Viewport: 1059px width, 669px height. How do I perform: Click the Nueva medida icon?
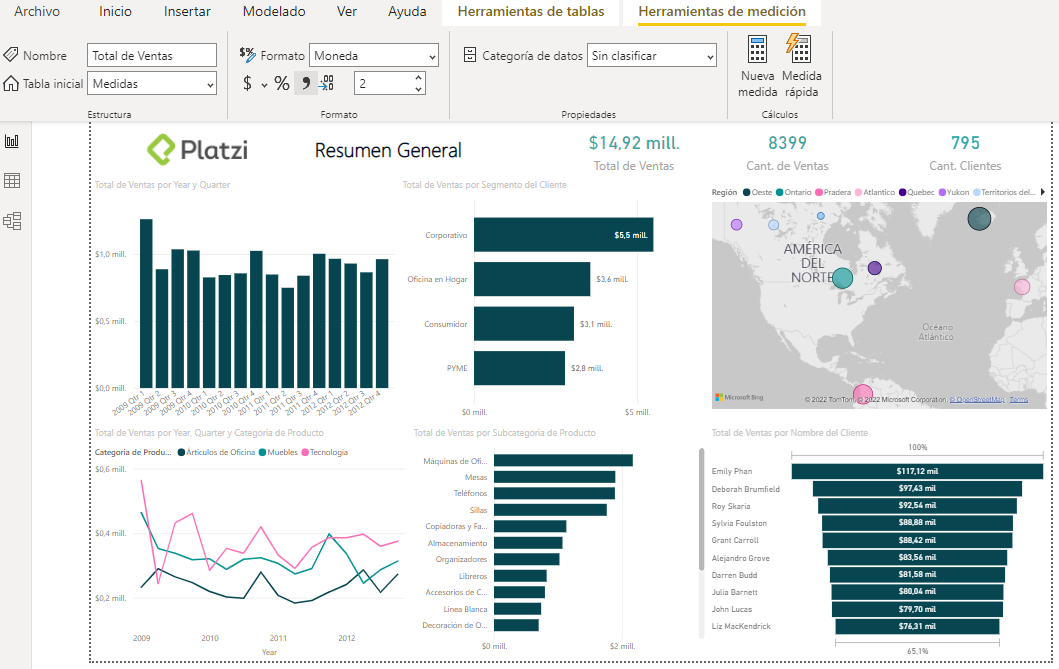tap(757, 60)
